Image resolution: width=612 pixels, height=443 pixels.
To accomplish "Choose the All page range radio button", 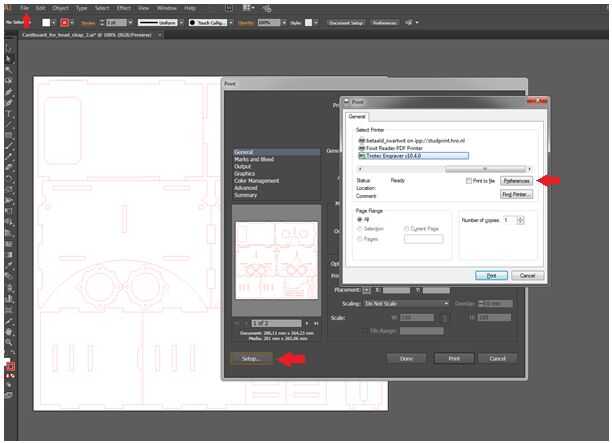I will point(359,220).
